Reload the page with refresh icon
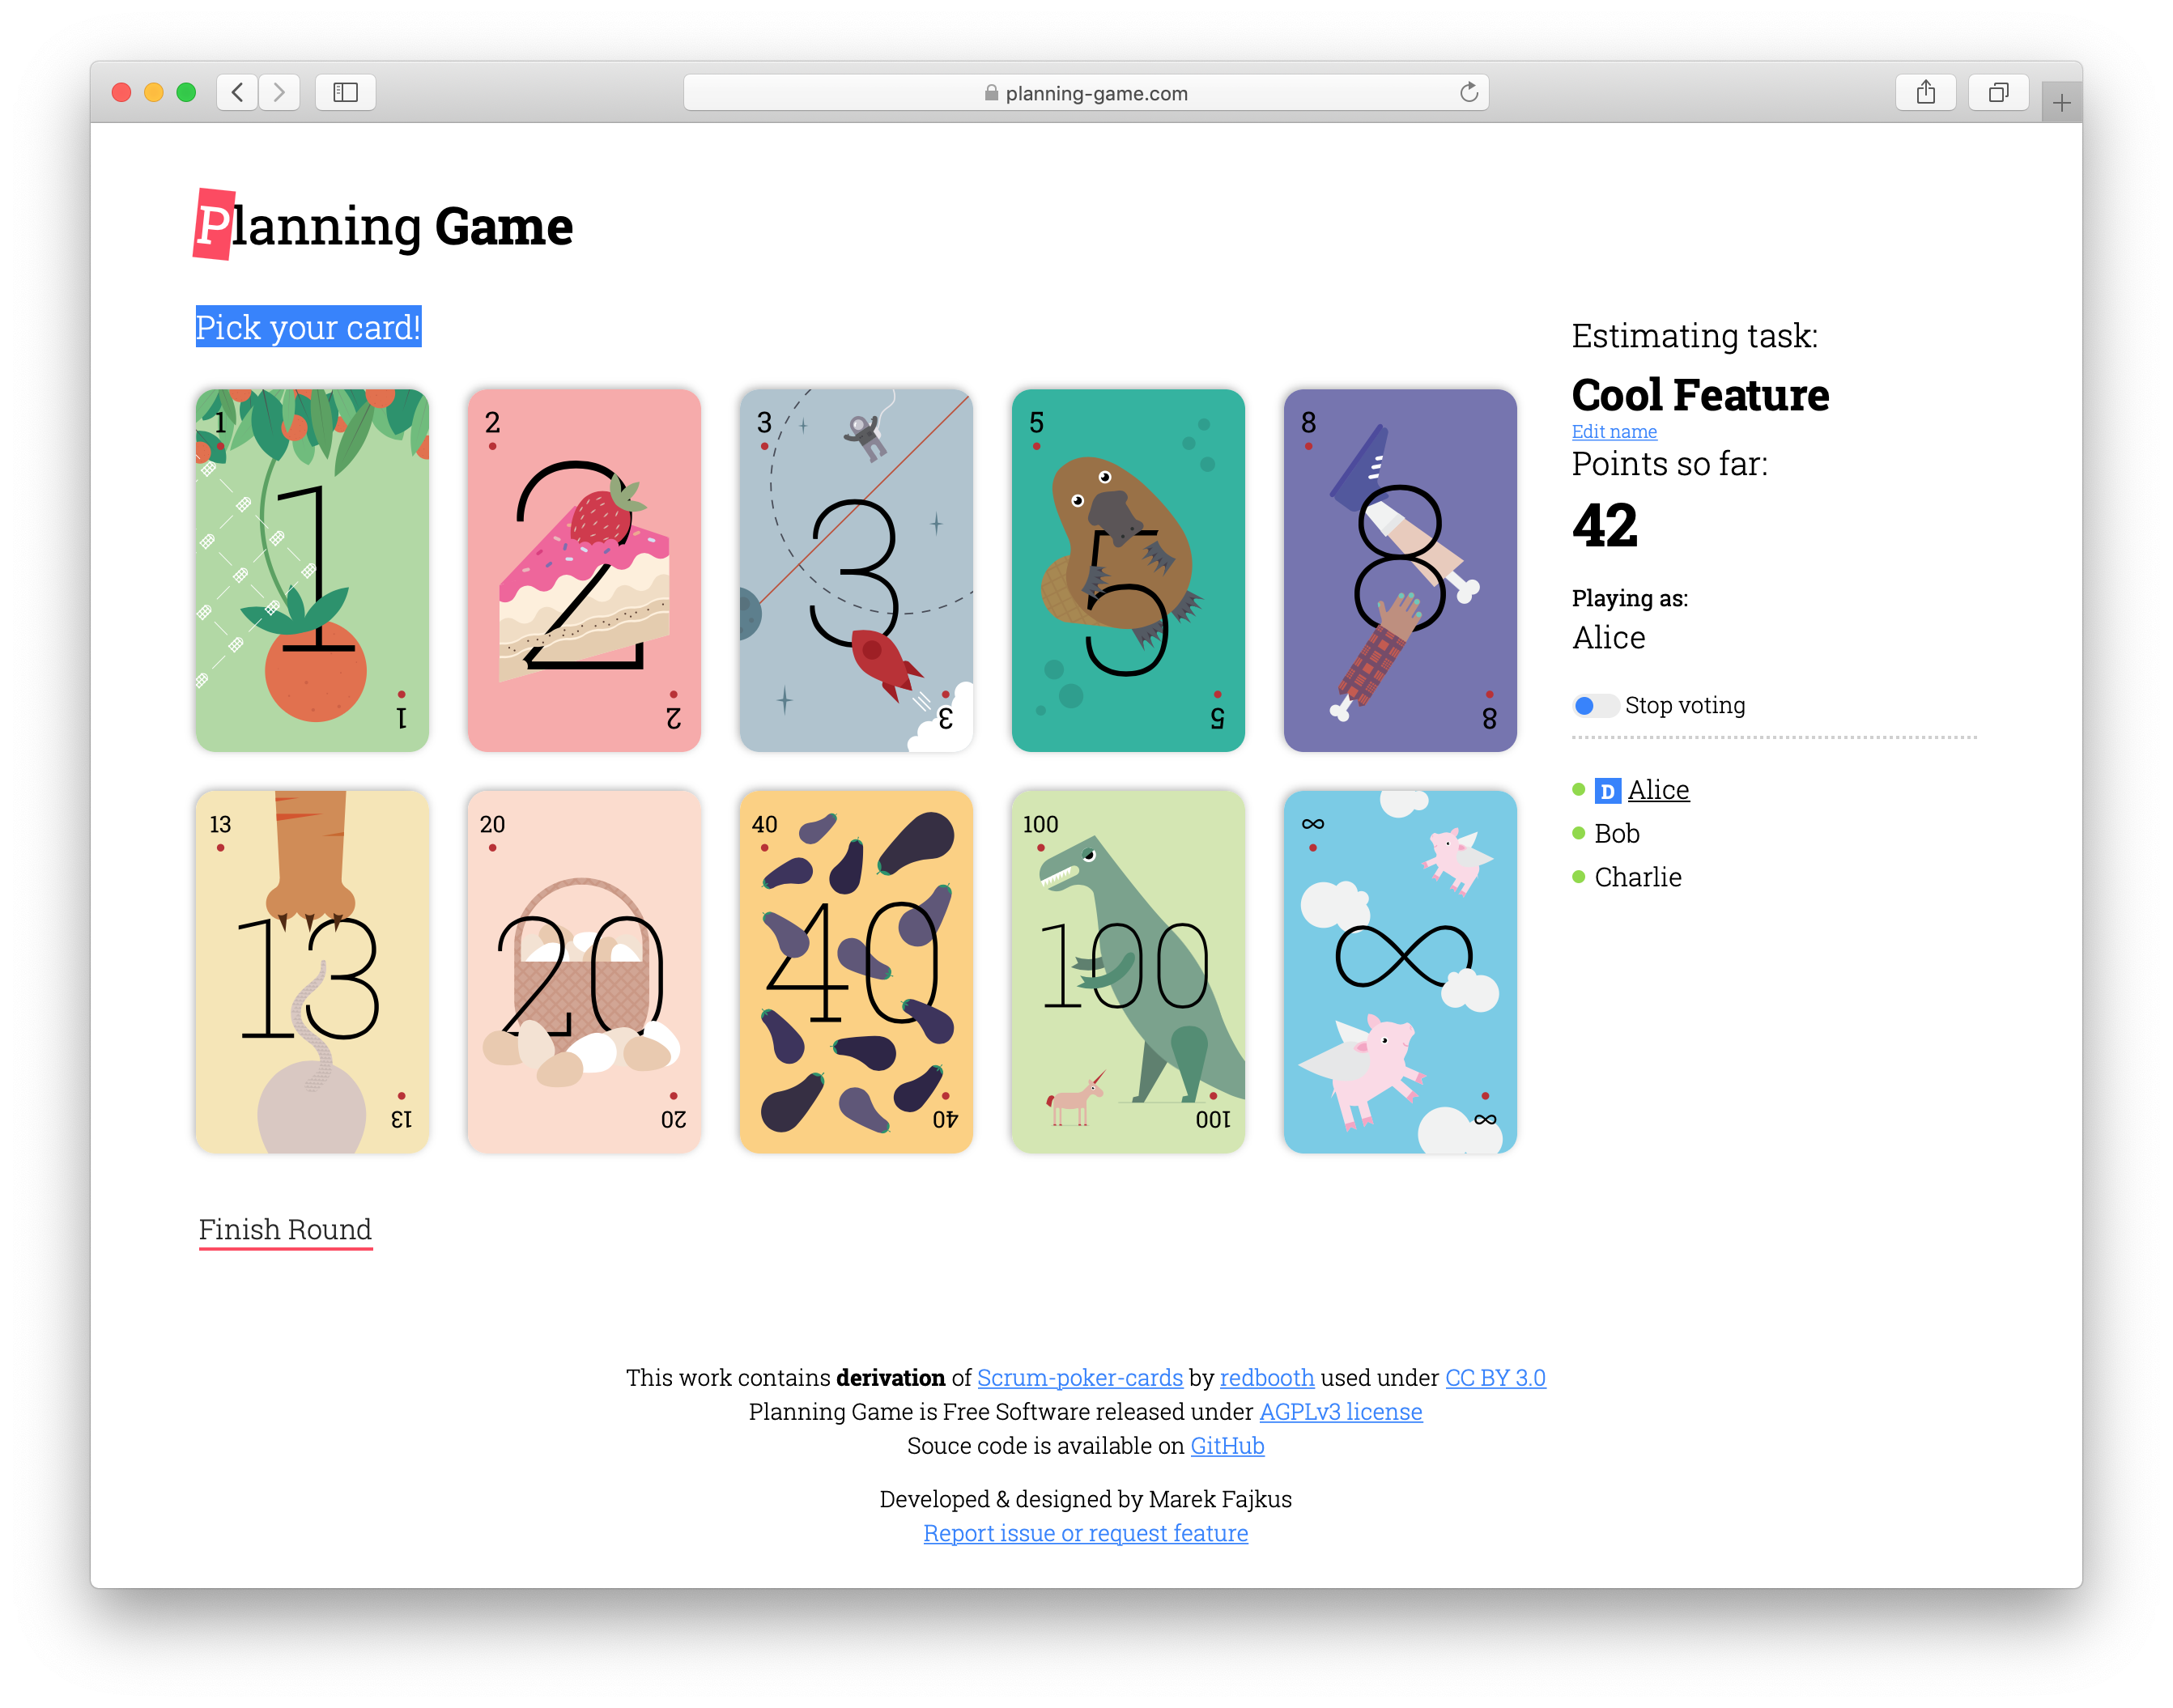The image size is (2173, 1708). point(1468,93)
